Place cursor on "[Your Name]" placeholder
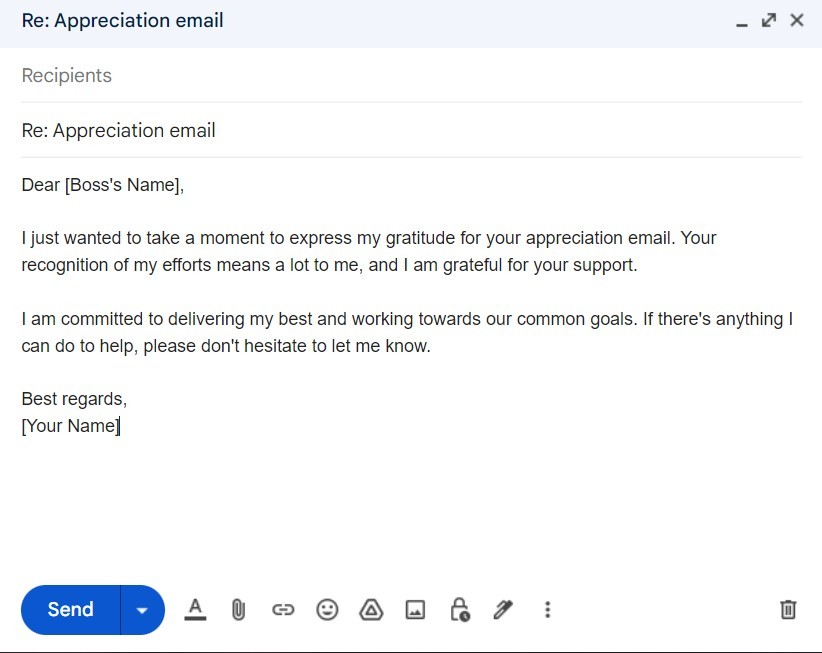 pyautogui.click(x=70, y=426)
